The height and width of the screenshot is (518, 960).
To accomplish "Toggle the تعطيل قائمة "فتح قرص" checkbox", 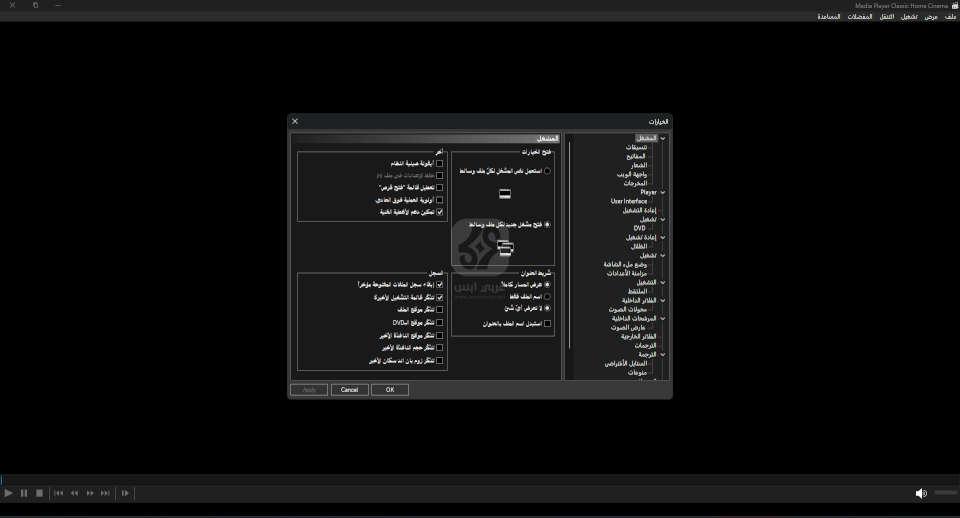I will (x=440, y=187).
